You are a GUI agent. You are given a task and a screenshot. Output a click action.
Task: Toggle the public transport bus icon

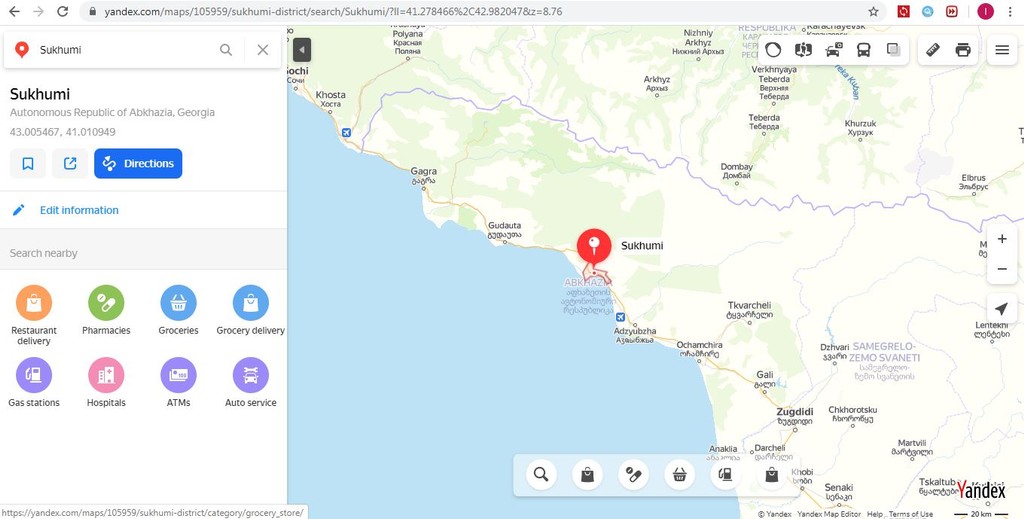pos(863,50)
